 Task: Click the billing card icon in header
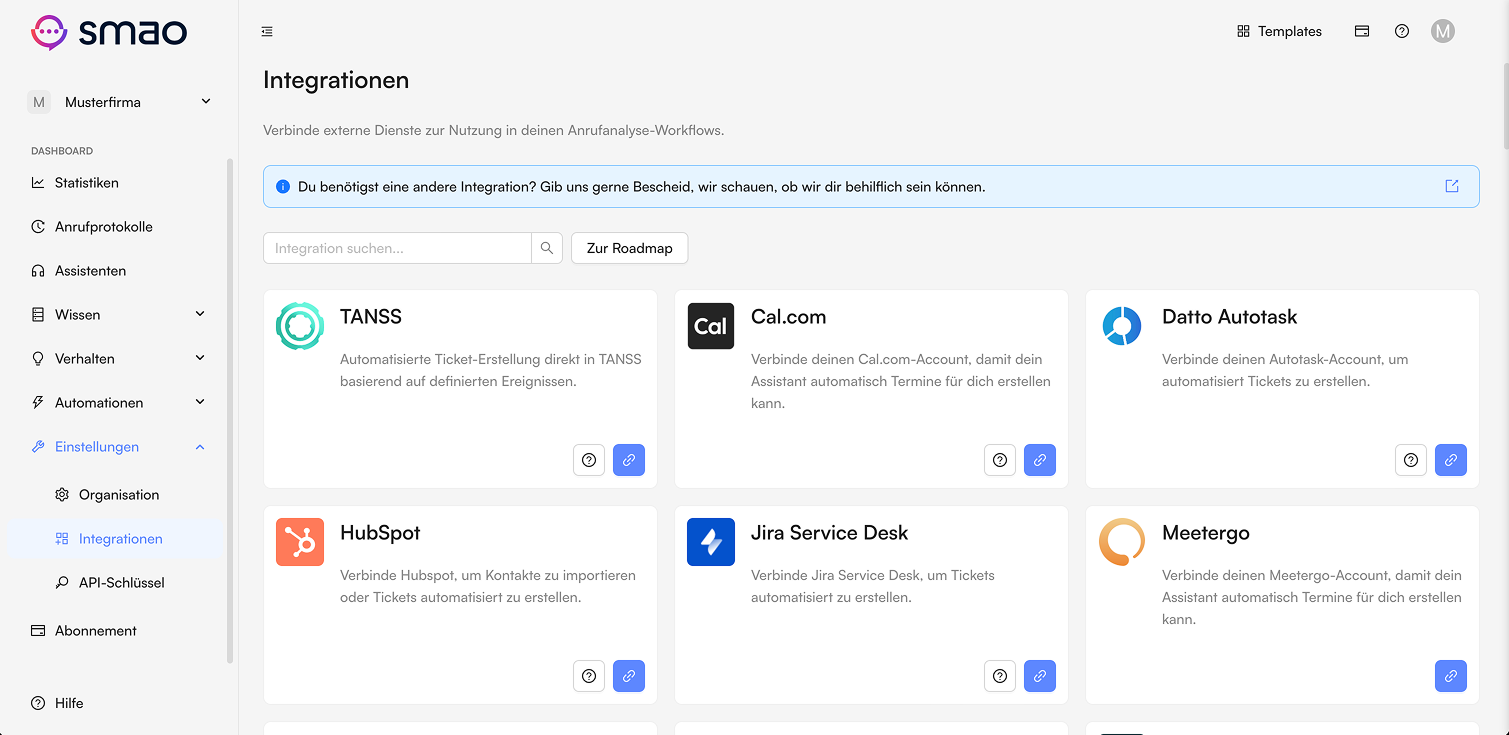[x=1362, y=32]
